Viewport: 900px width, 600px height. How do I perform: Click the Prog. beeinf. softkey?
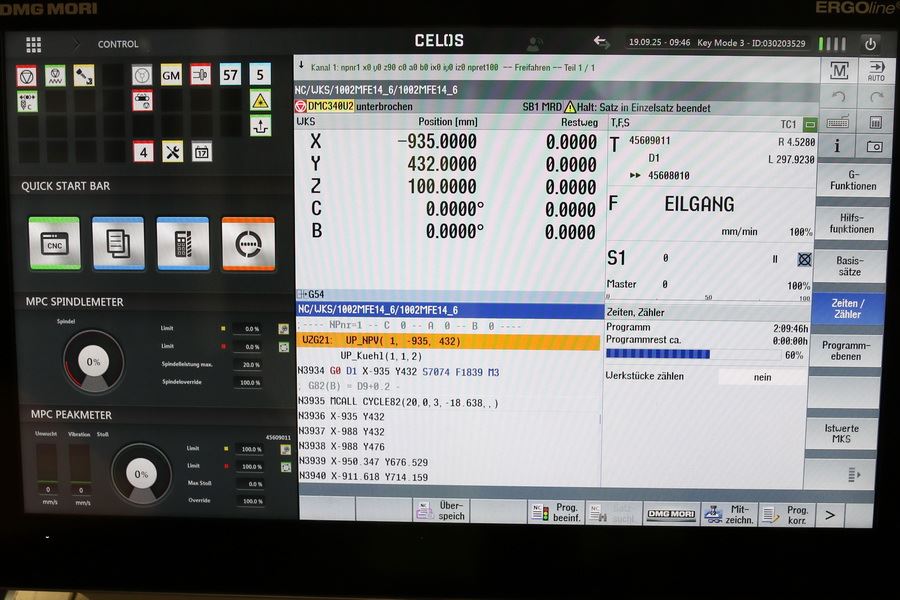coord(556,512)
